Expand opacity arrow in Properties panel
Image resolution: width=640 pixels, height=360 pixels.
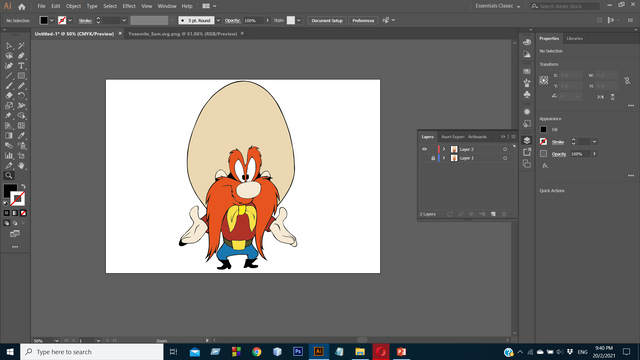tap(595, 154)
